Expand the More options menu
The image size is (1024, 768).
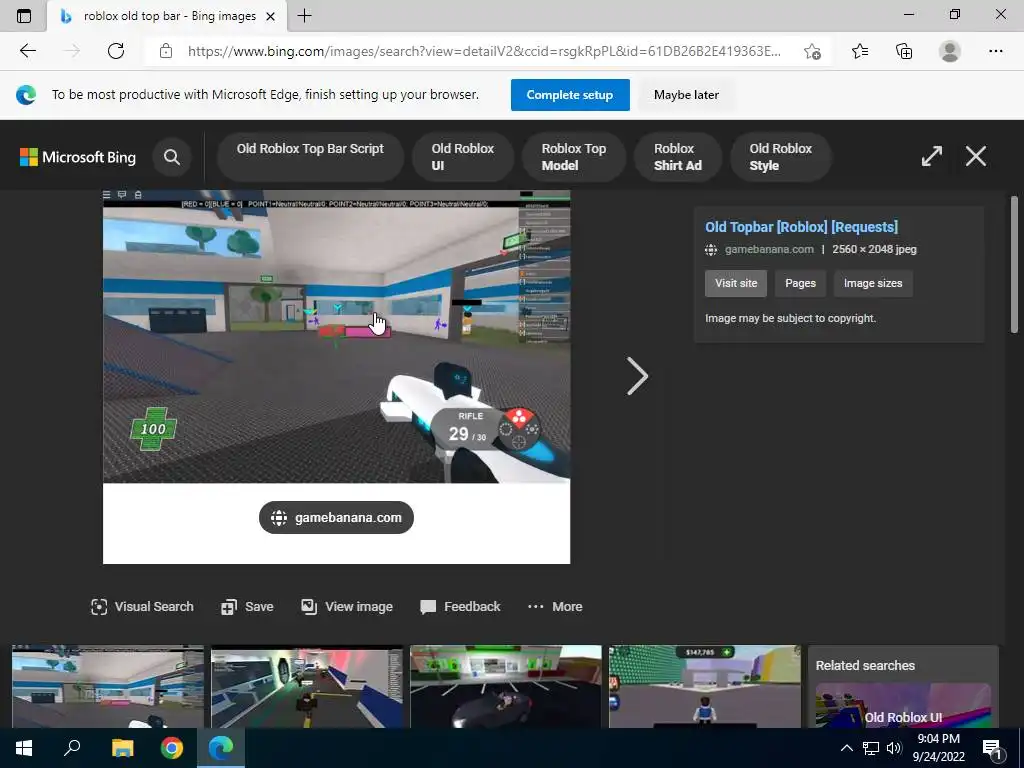pyautogui.click(x=554, y=607)
